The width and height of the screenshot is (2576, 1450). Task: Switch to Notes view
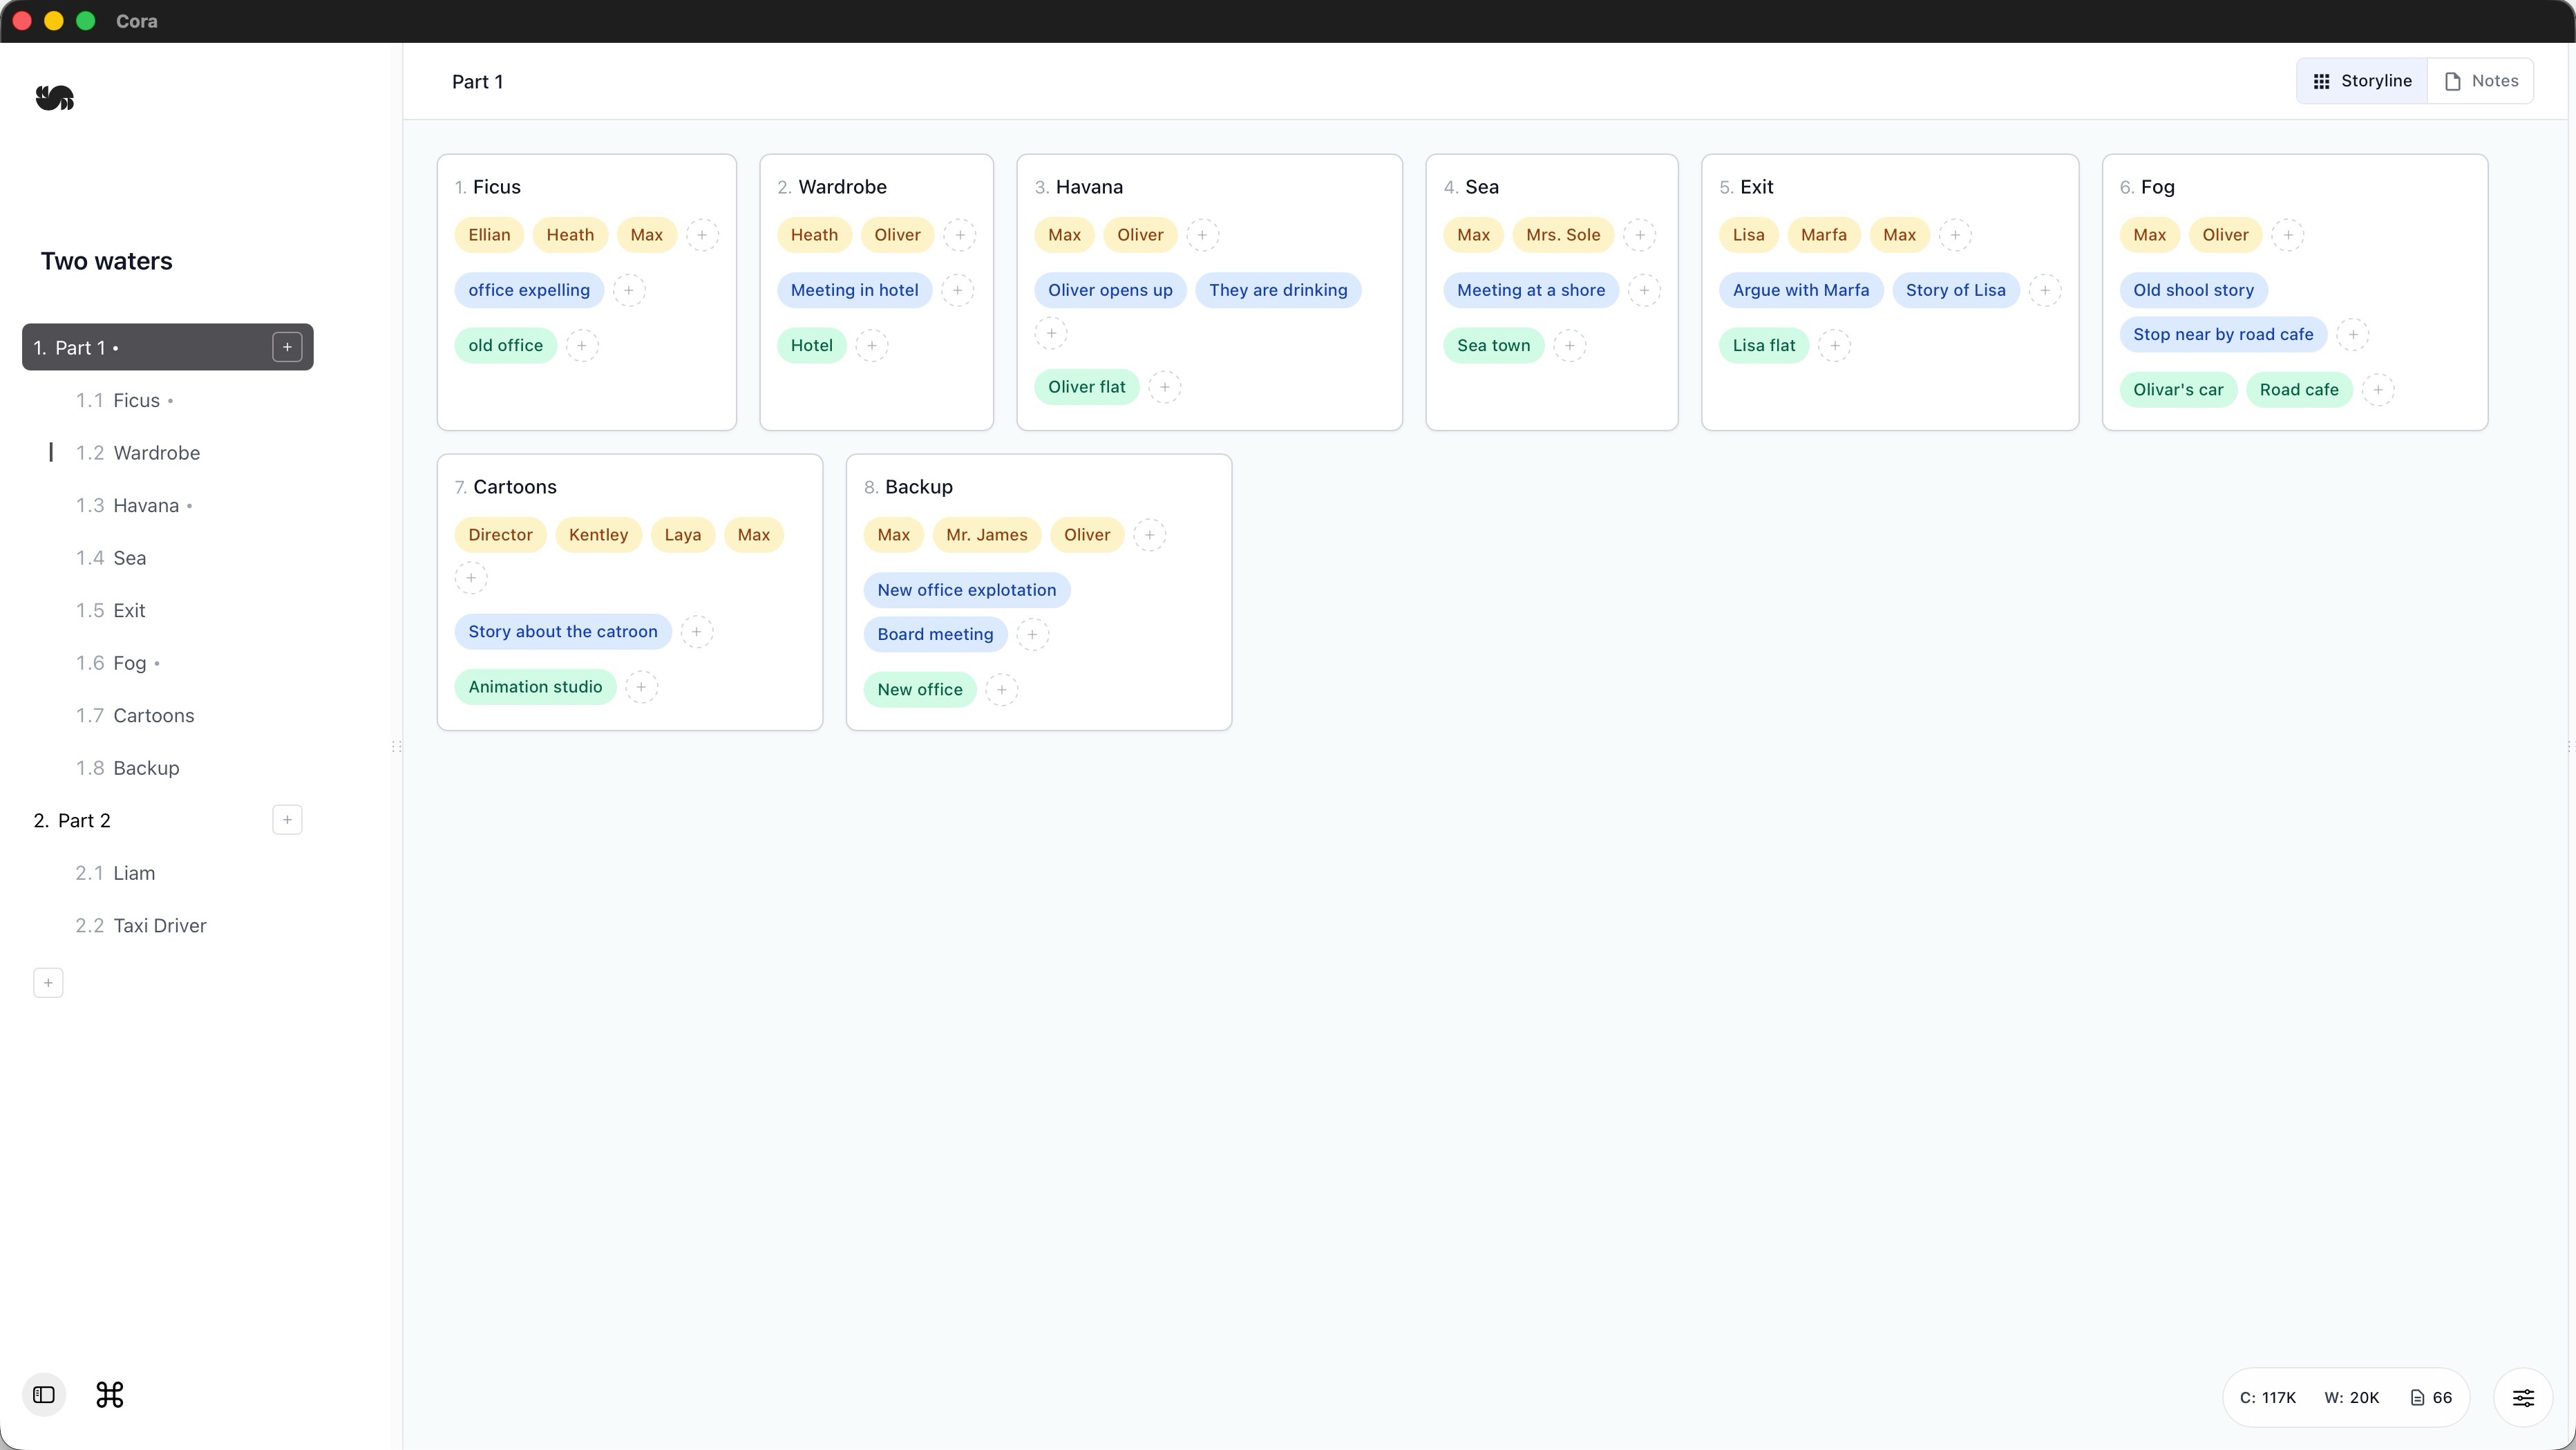point(2481,81)
